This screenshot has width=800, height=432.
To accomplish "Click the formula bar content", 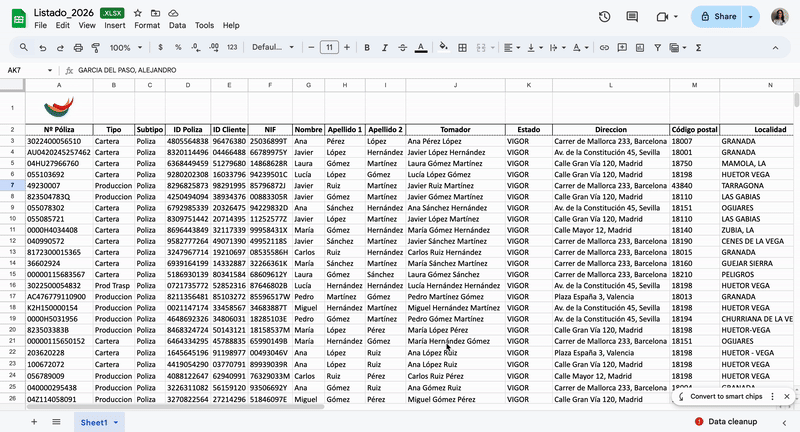I will coord(128,70).
